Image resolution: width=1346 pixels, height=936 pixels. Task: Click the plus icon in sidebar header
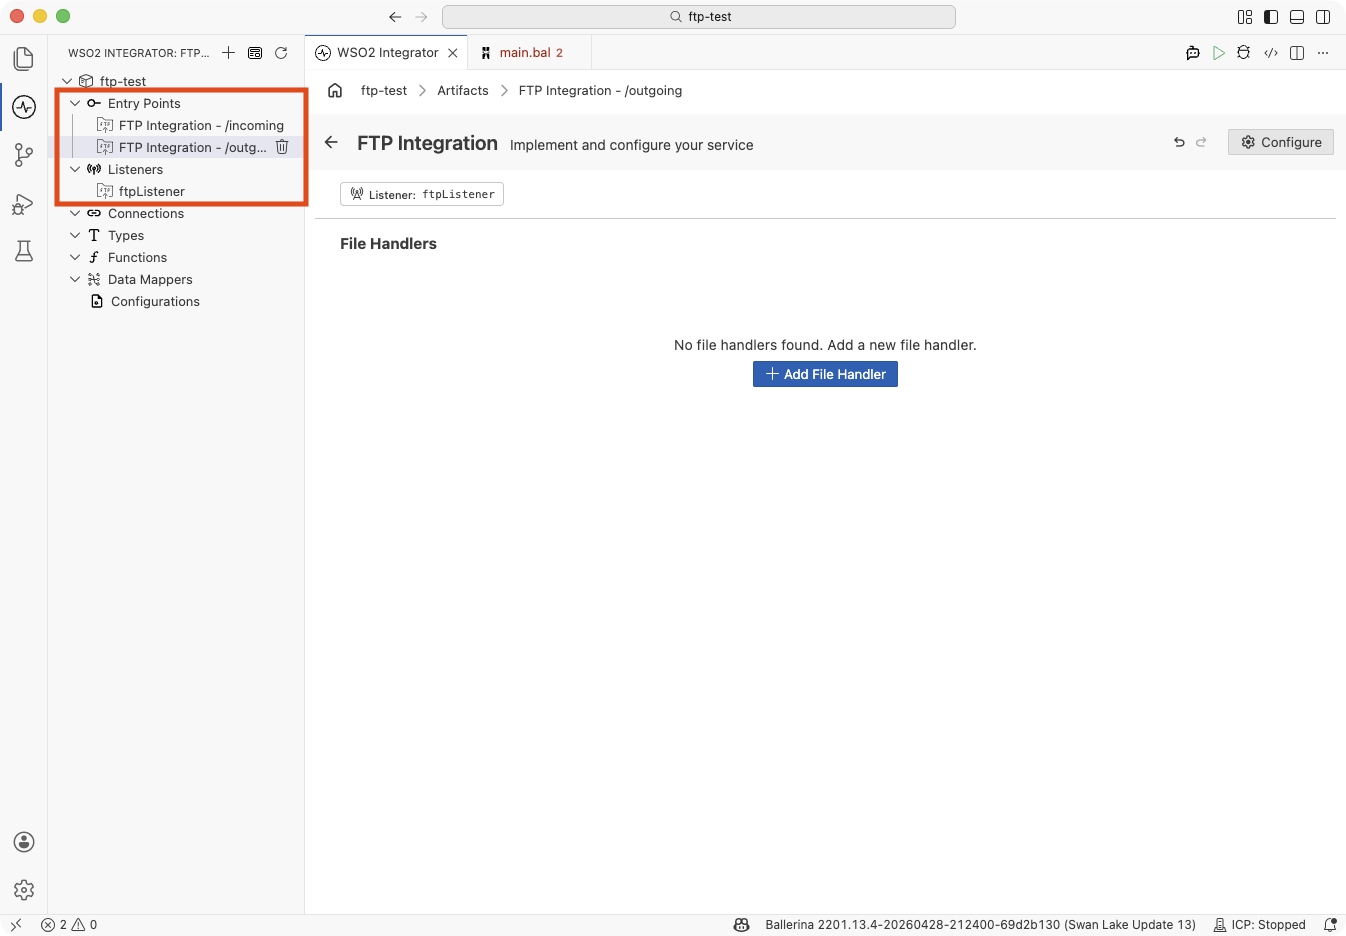click(228, 52)
